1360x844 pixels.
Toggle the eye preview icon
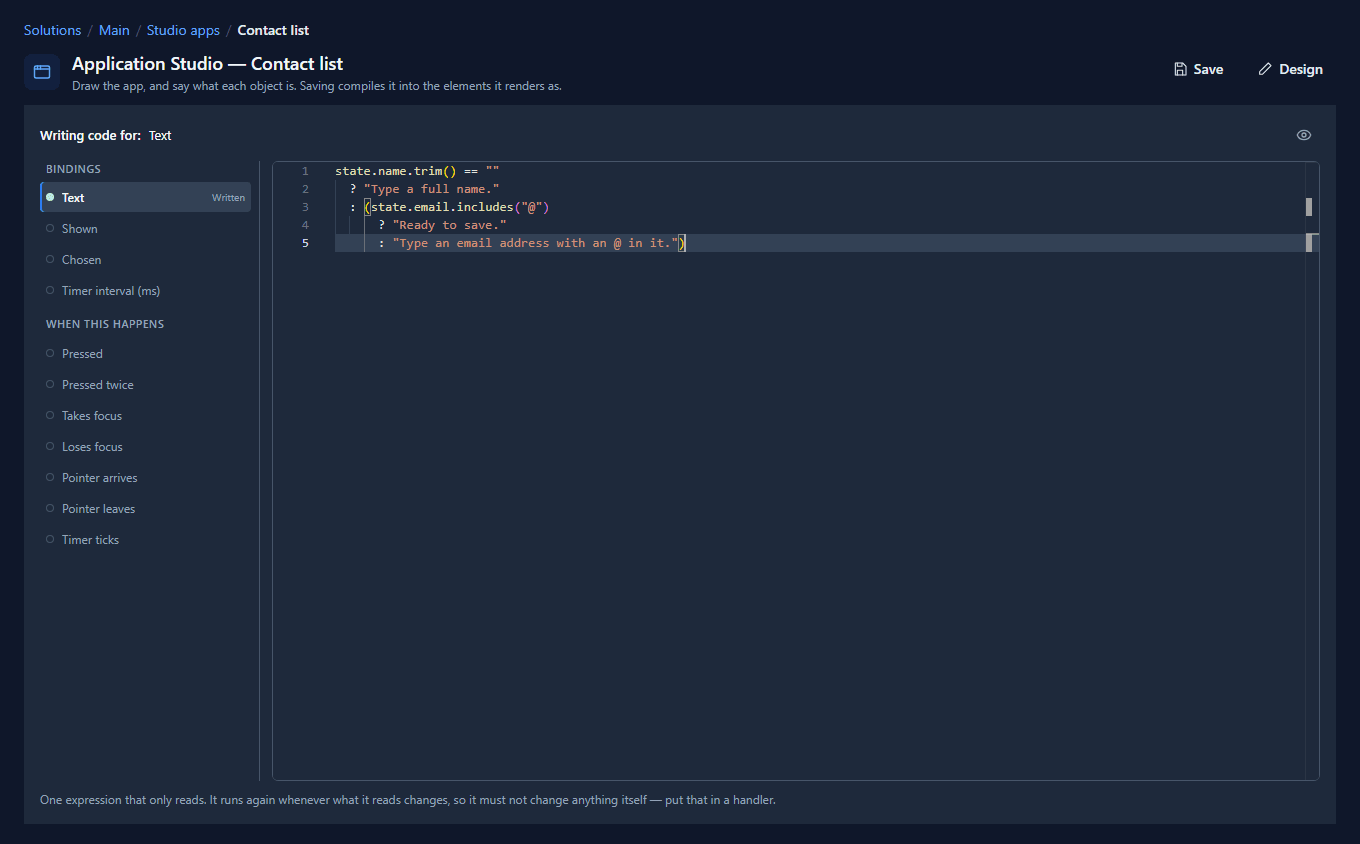(x=1304, y=135)
